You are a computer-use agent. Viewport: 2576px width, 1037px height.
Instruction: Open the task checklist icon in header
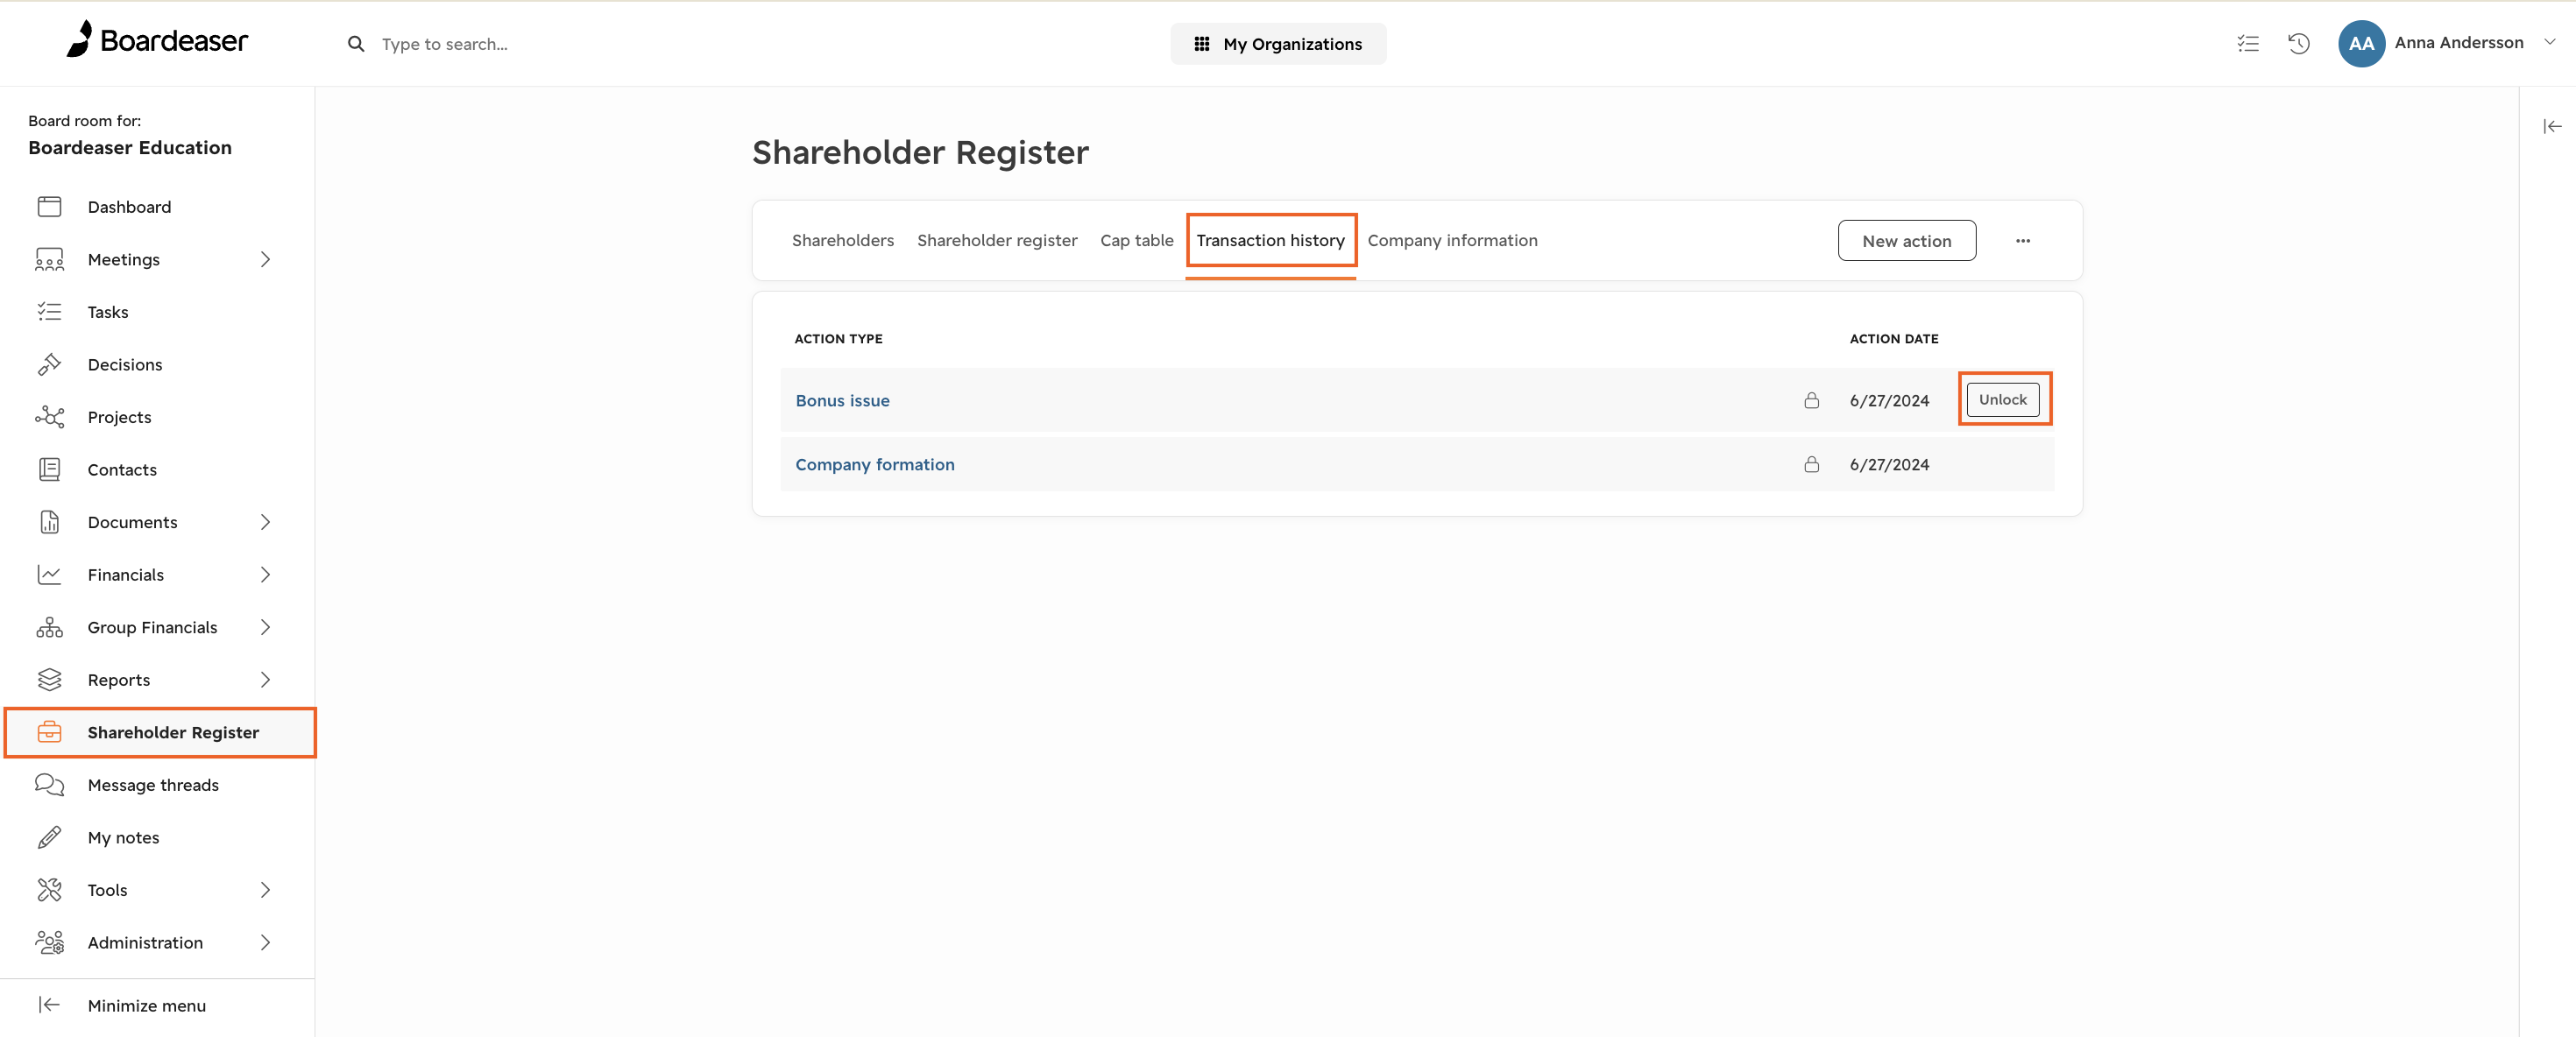pyautogui.click(x=2247, y=43)
